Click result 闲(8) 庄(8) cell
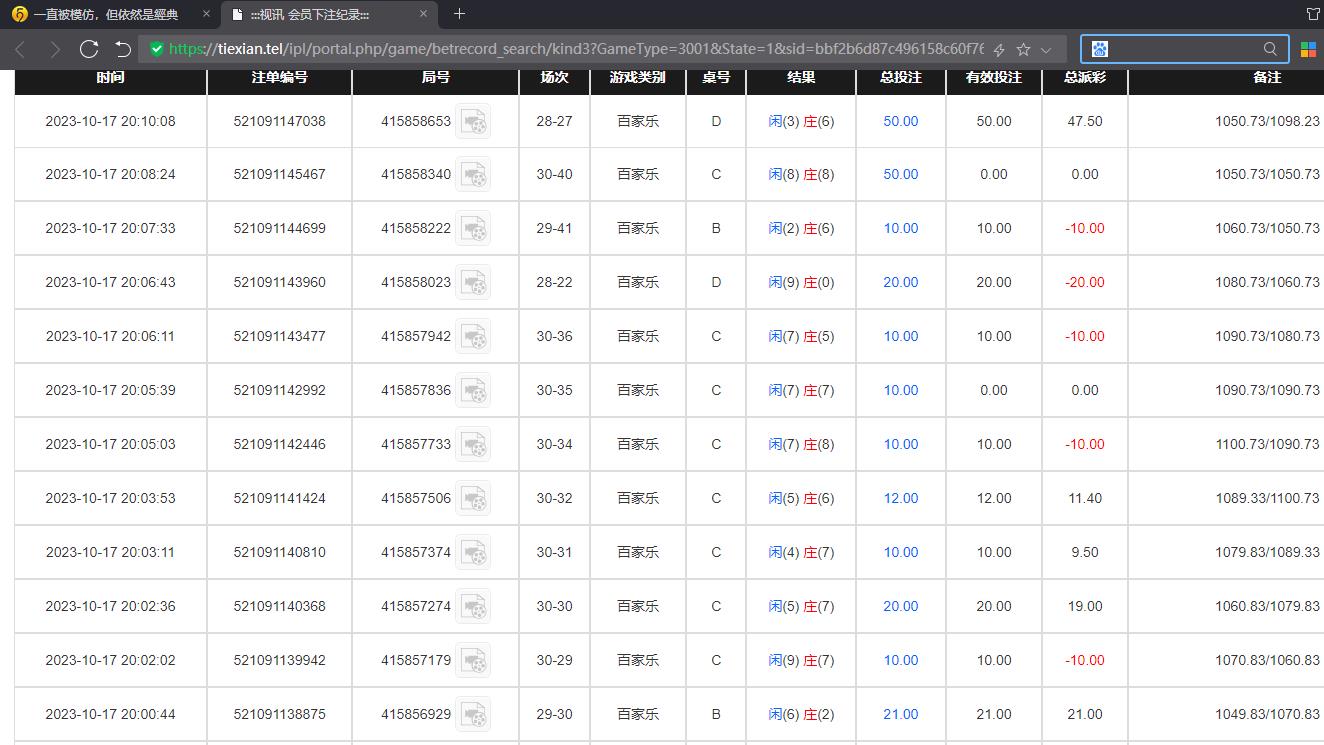This screenshot has width=1324, height=745. 801,174
